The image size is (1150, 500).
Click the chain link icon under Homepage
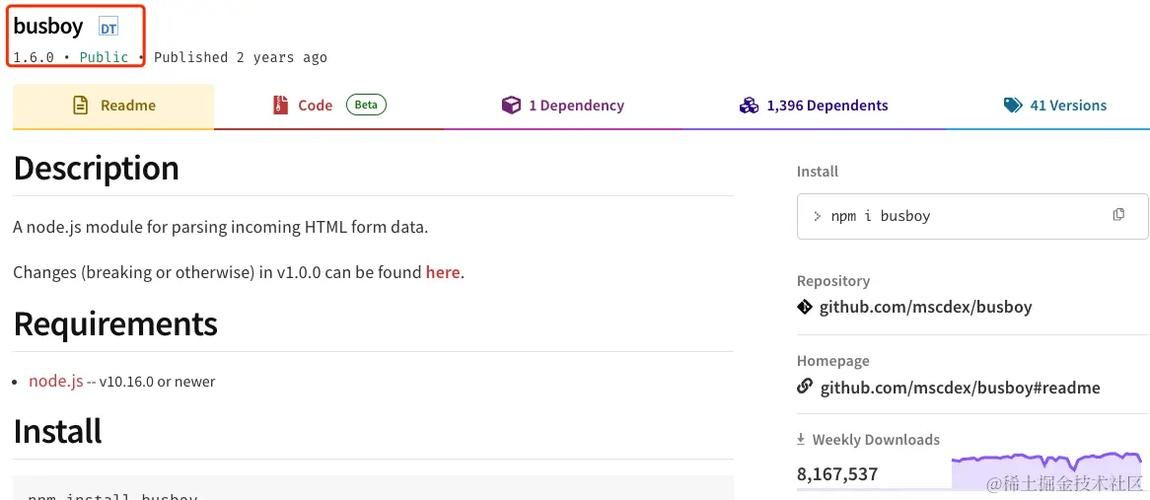coord(805,386)
